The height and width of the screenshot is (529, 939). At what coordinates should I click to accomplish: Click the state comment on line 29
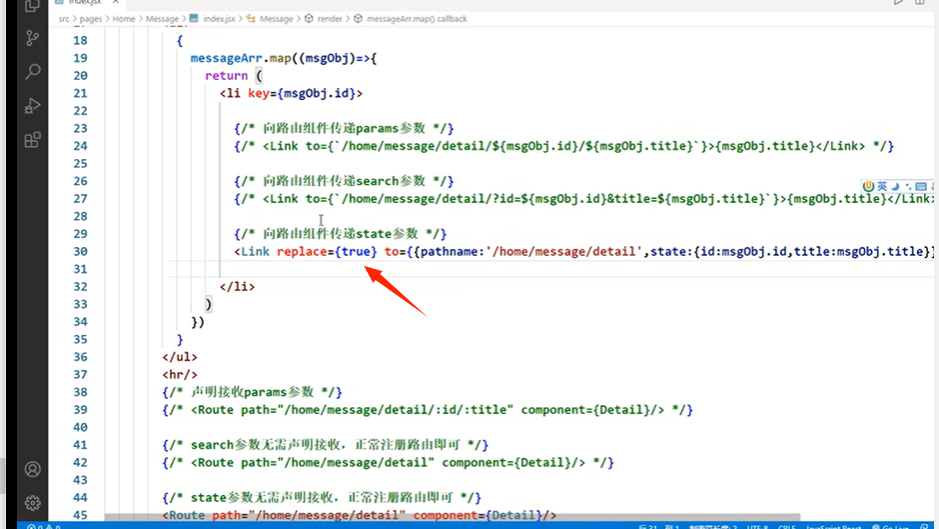(x=340, y=234)
